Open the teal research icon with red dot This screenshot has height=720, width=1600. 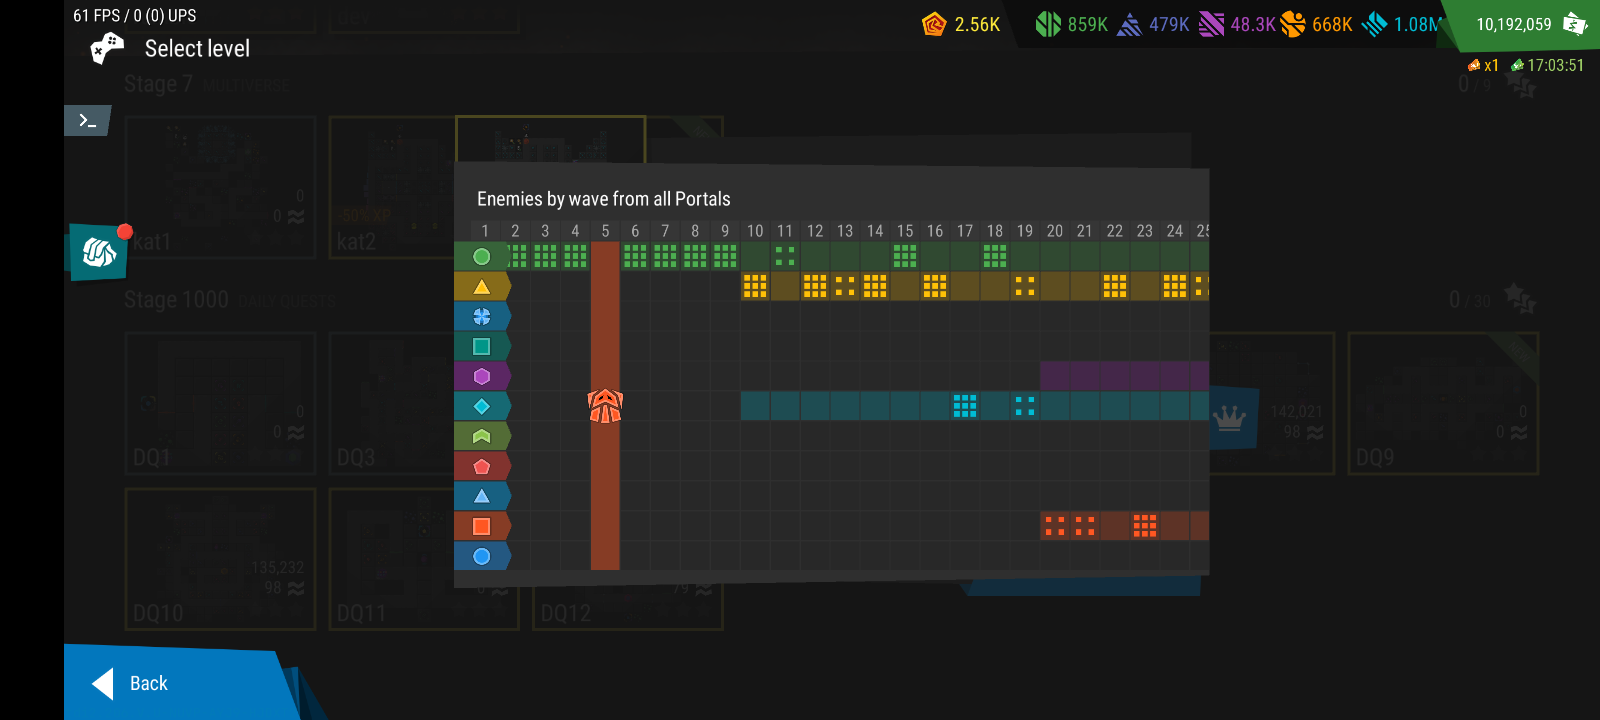[x=99, y=252]
